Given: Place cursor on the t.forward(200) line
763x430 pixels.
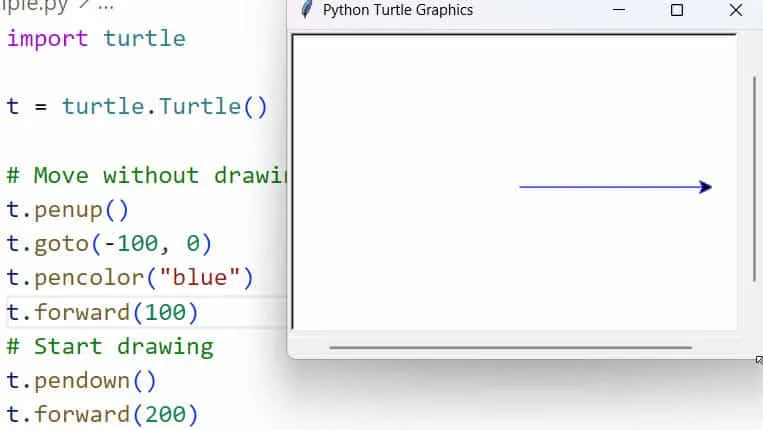Looking at the screenshot, I should click(103, 414).
